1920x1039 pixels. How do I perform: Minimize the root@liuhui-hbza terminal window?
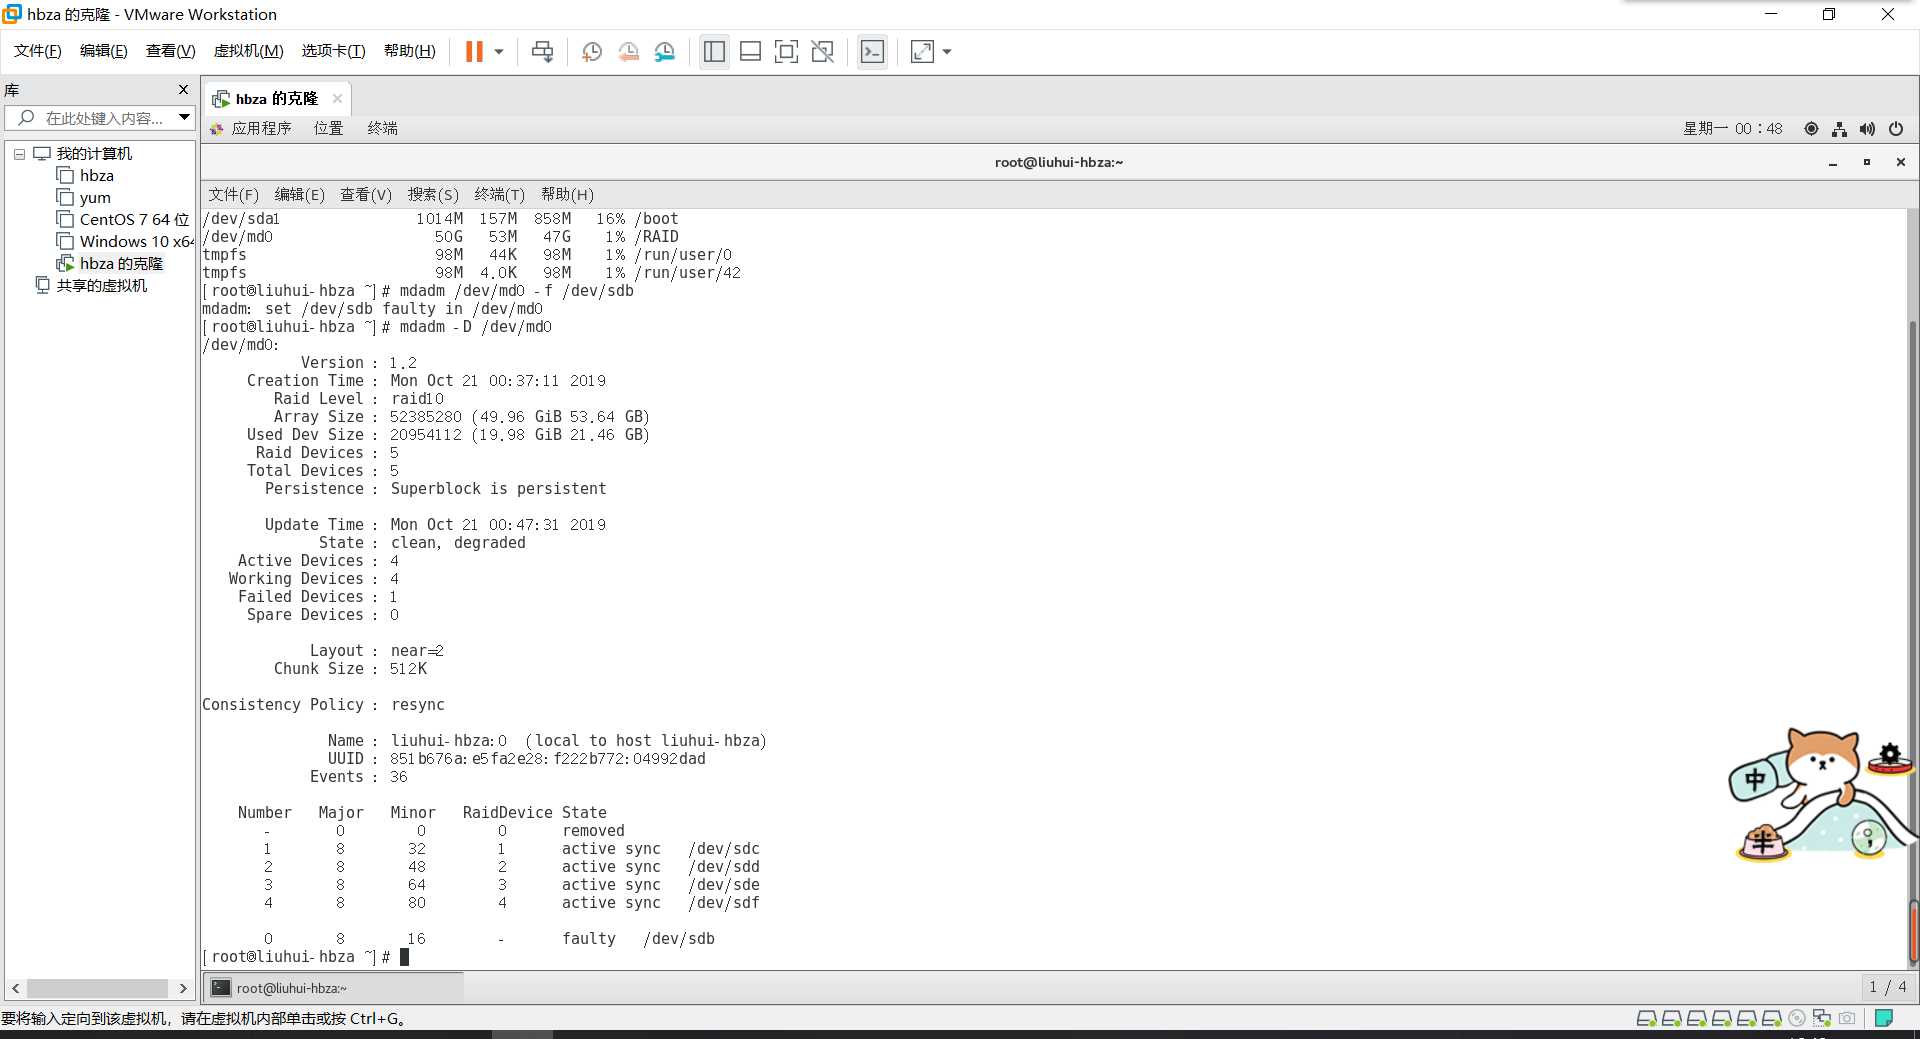click(x=1833, y=162)
